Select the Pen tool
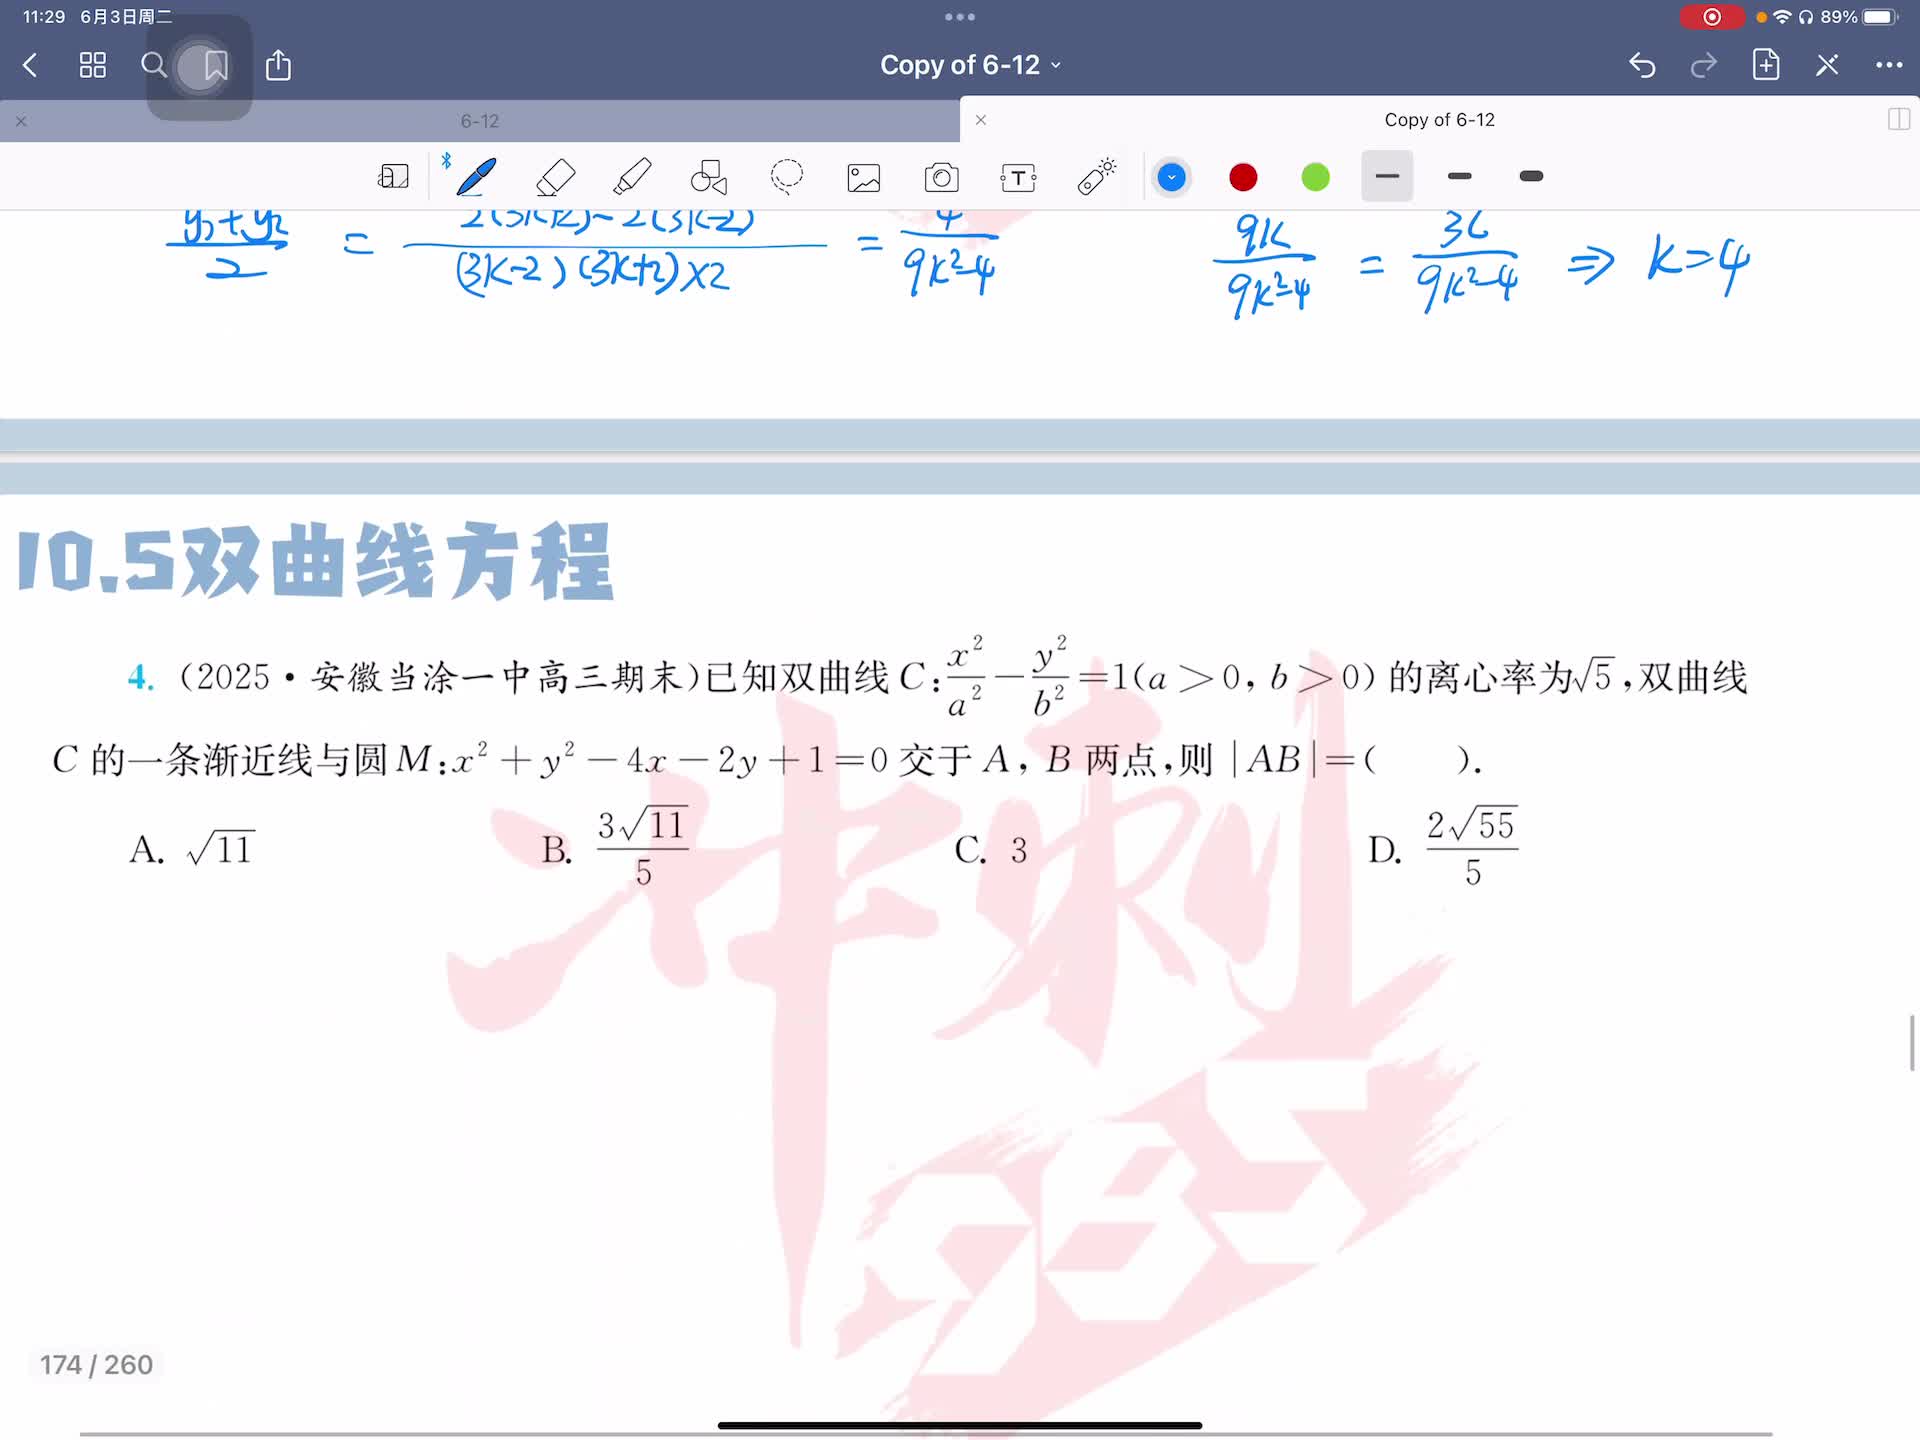Image resolution: width=1920 pixels, height=1440 pixels. click(x=476, y=177)
